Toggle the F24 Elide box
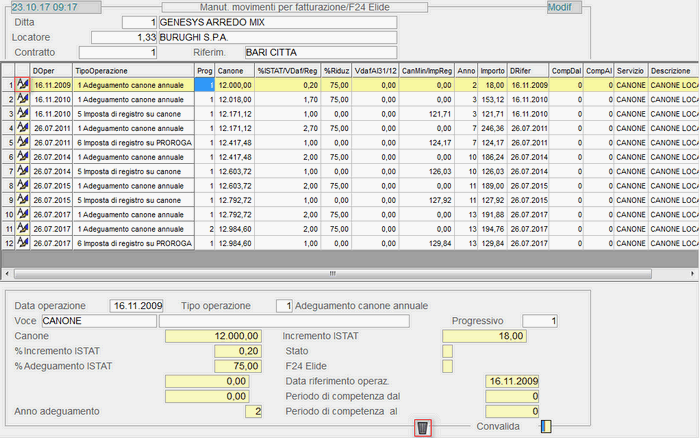The width and height of the screenshot is (700, 438). click(x=447, y=366)
